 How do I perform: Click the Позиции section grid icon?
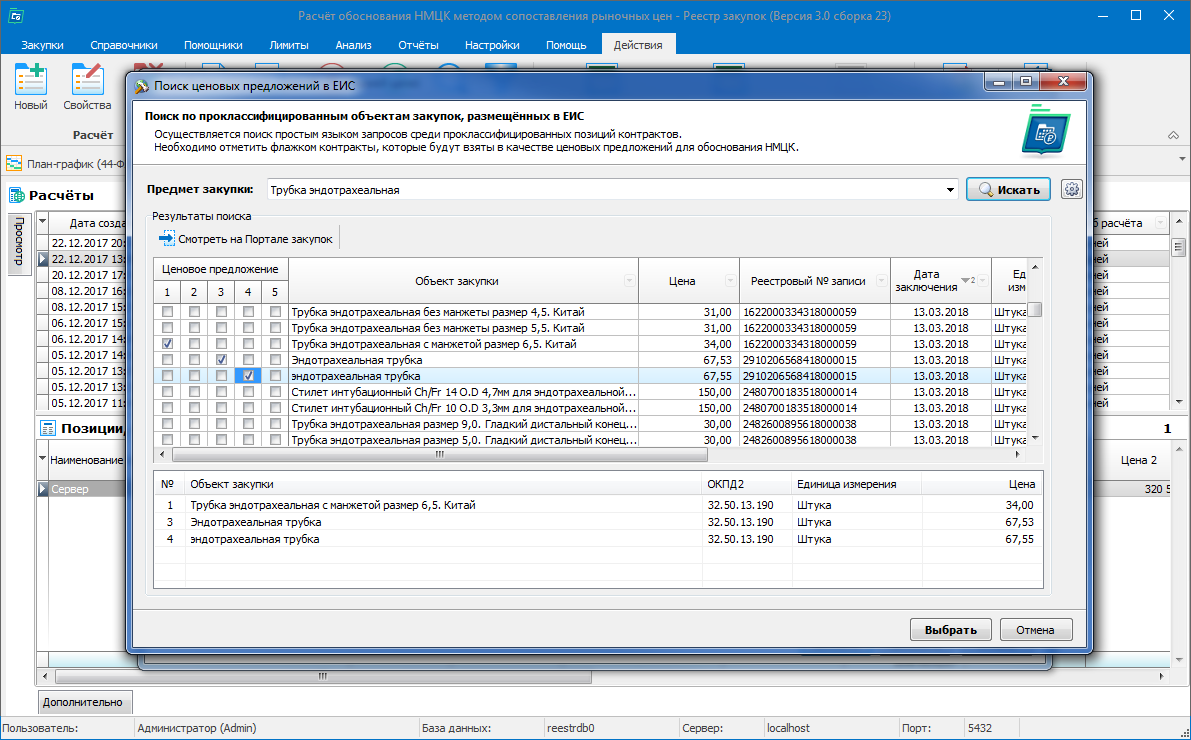click(x=48, y=428)
